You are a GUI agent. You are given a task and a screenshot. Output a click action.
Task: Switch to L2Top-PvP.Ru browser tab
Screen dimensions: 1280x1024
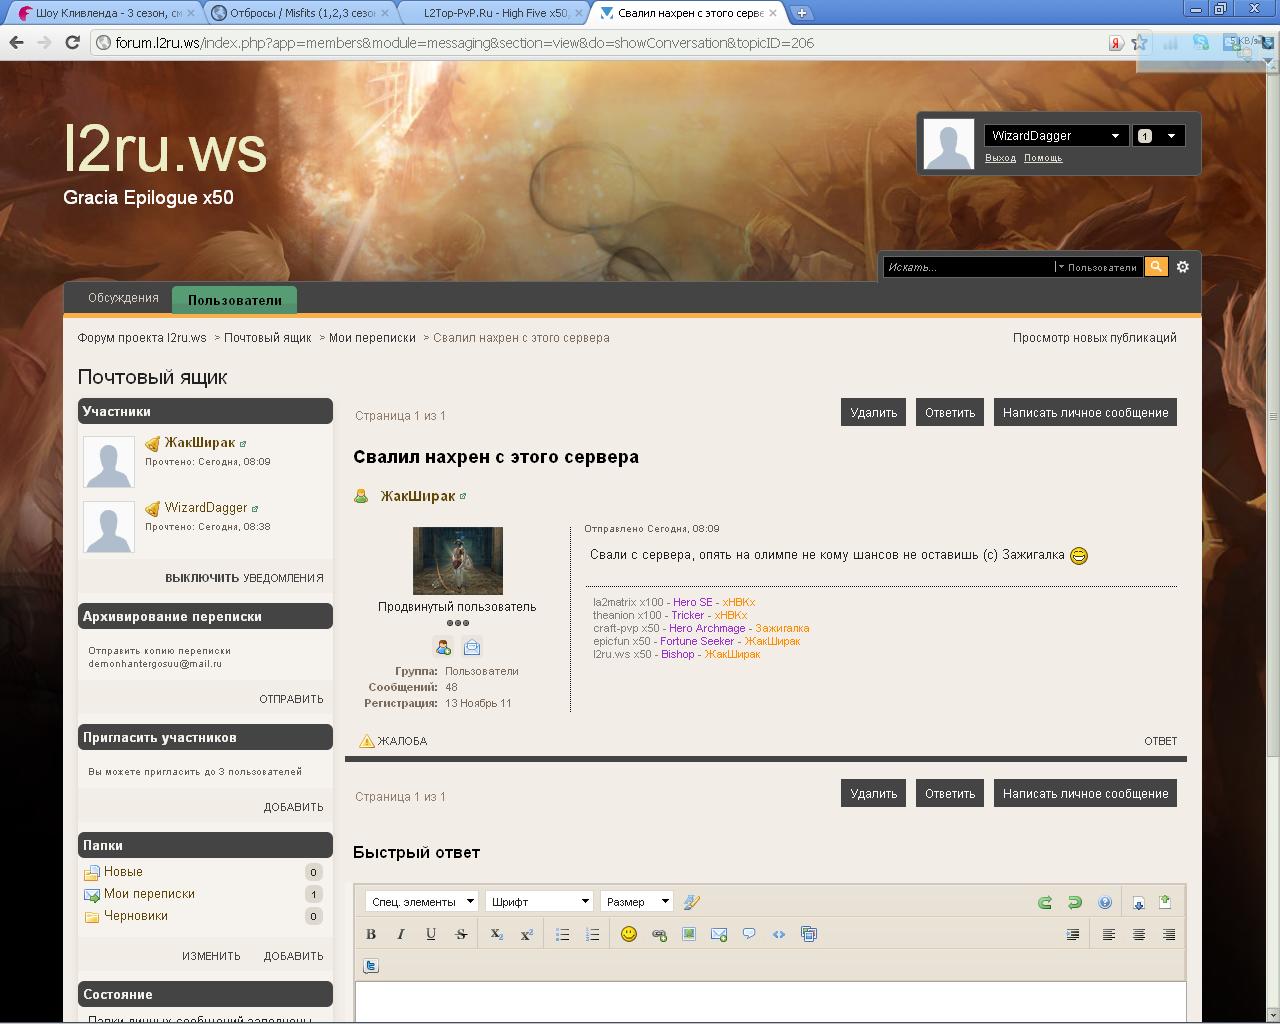coord(494,13)
